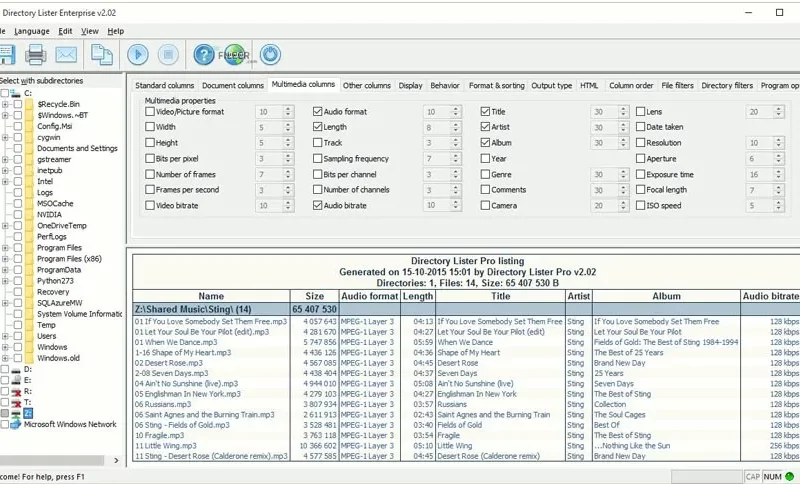Click the Audio bitrate width input field
800x484 pixels.
(x=436, y=206)
